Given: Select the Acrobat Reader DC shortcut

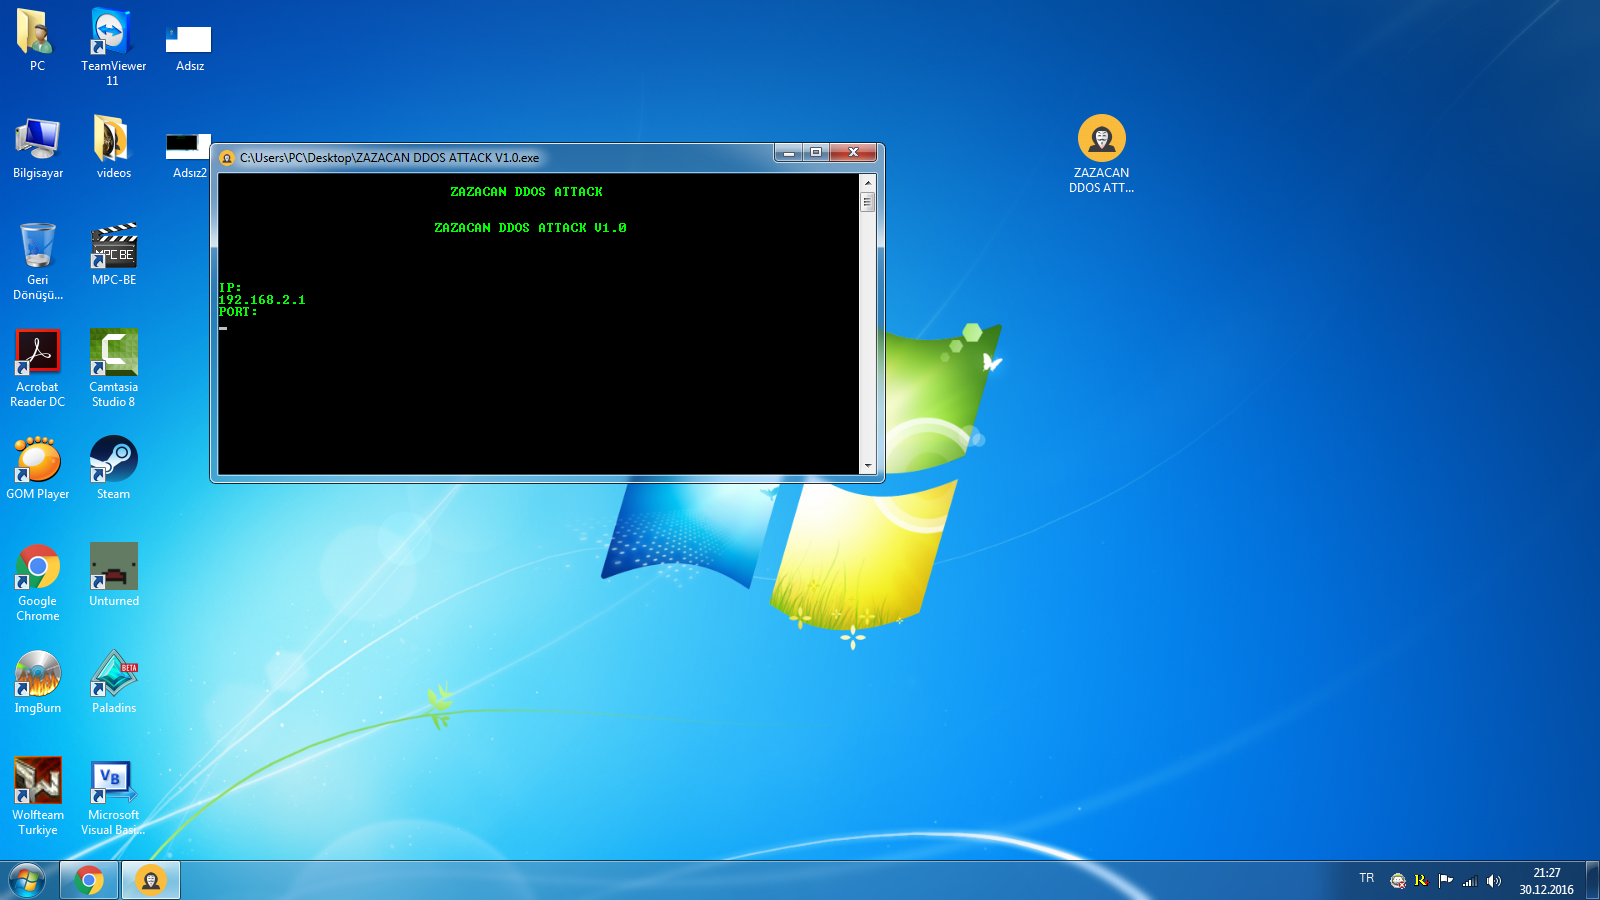Looking at the screenshot, I should (x=38, y=368).
